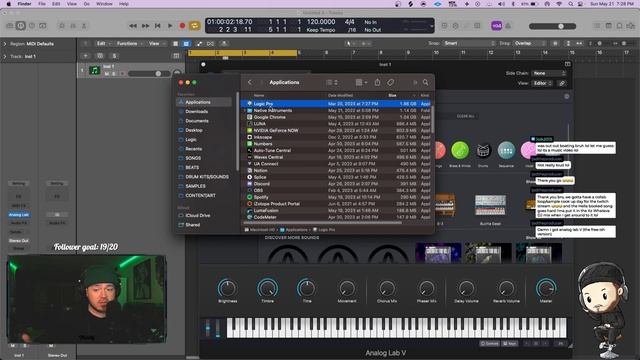Open the Go menu in menu bar
Viewport: 640px width, 360px height.
click(87, 4)
